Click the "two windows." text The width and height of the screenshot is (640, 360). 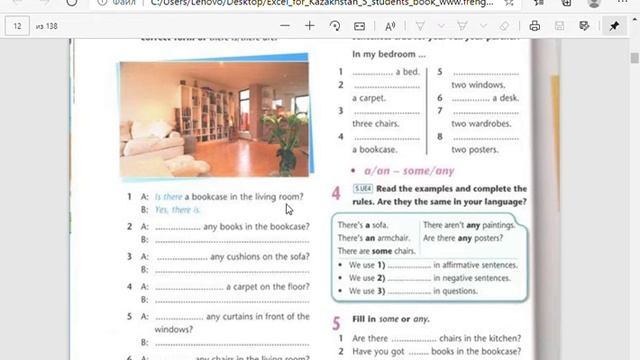(x=478, y=85)
